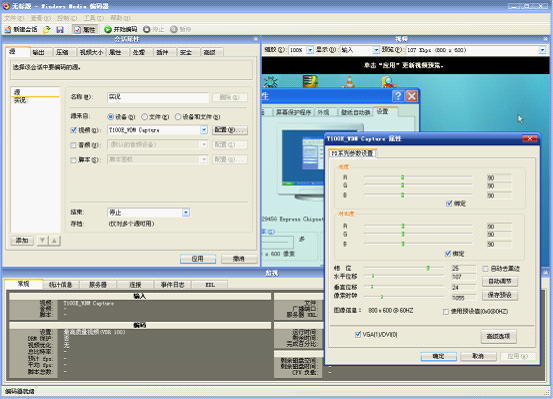Toggle the Properties (属性) toolbar button
The height and width of the screenshot is (399, 553).
(x=85, y=30)
